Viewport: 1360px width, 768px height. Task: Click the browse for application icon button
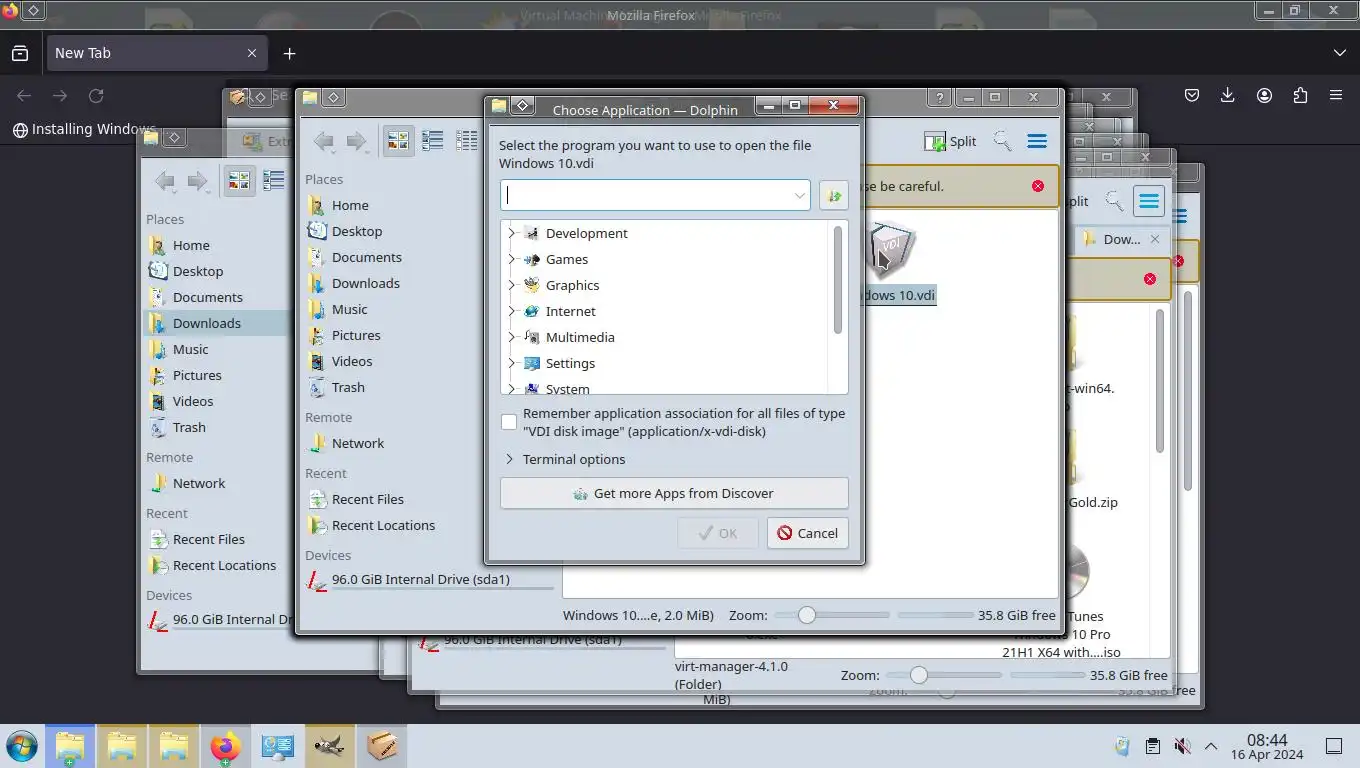(833, 195)
